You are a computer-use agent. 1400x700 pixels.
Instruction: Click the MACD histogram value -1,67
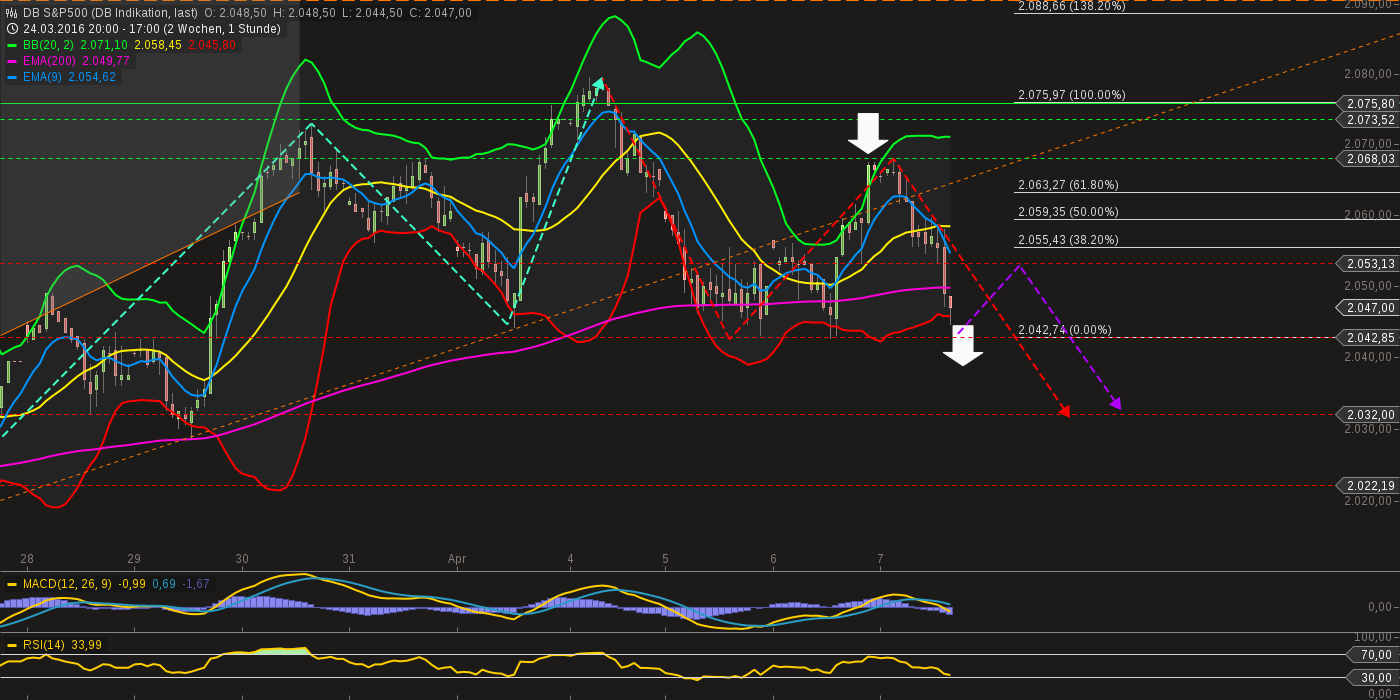pos(195,584)
